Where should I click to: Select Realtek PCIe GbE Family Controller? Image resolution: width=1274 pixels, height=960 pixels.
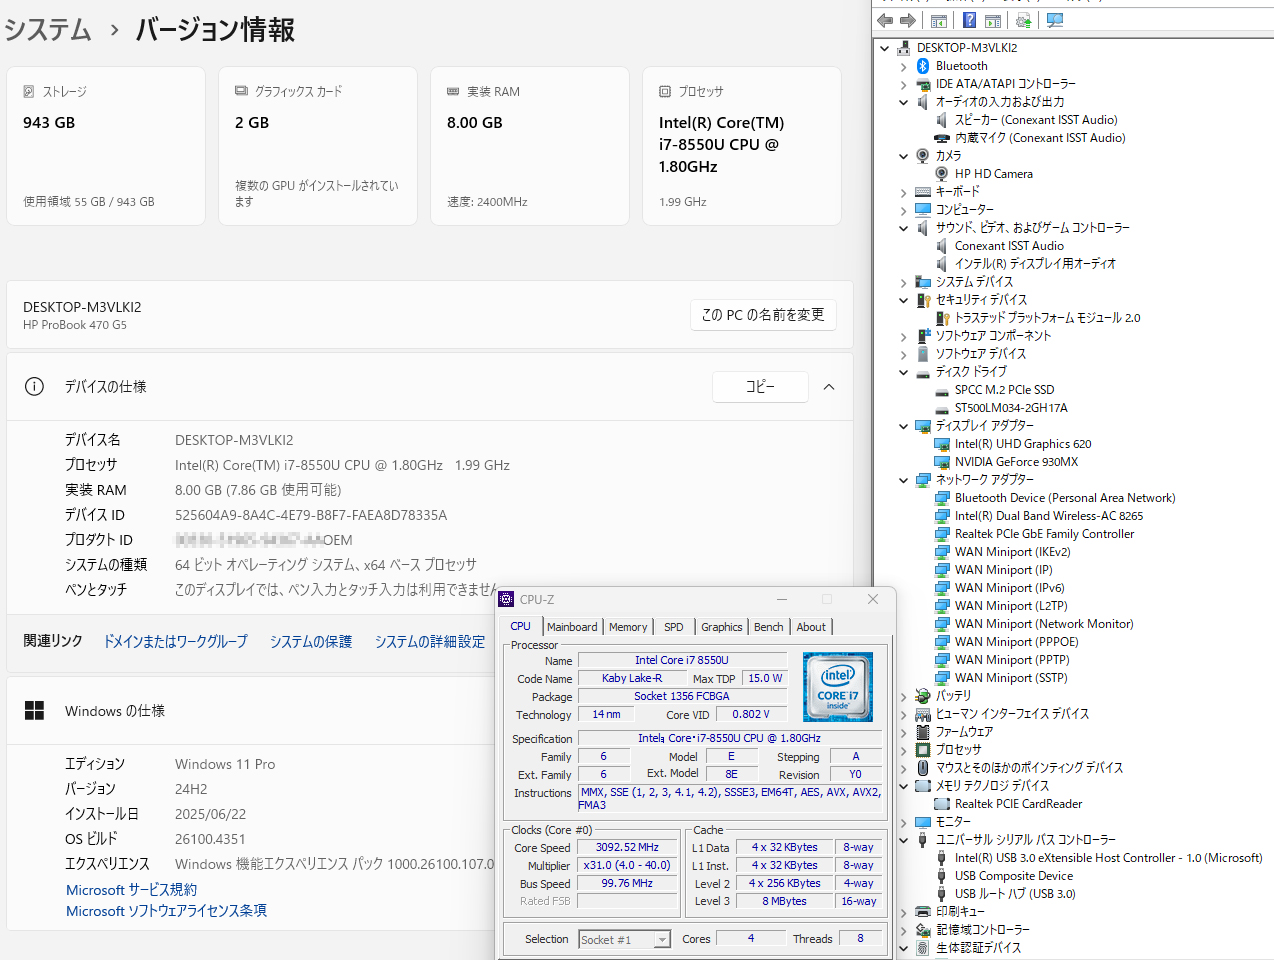1045,534
